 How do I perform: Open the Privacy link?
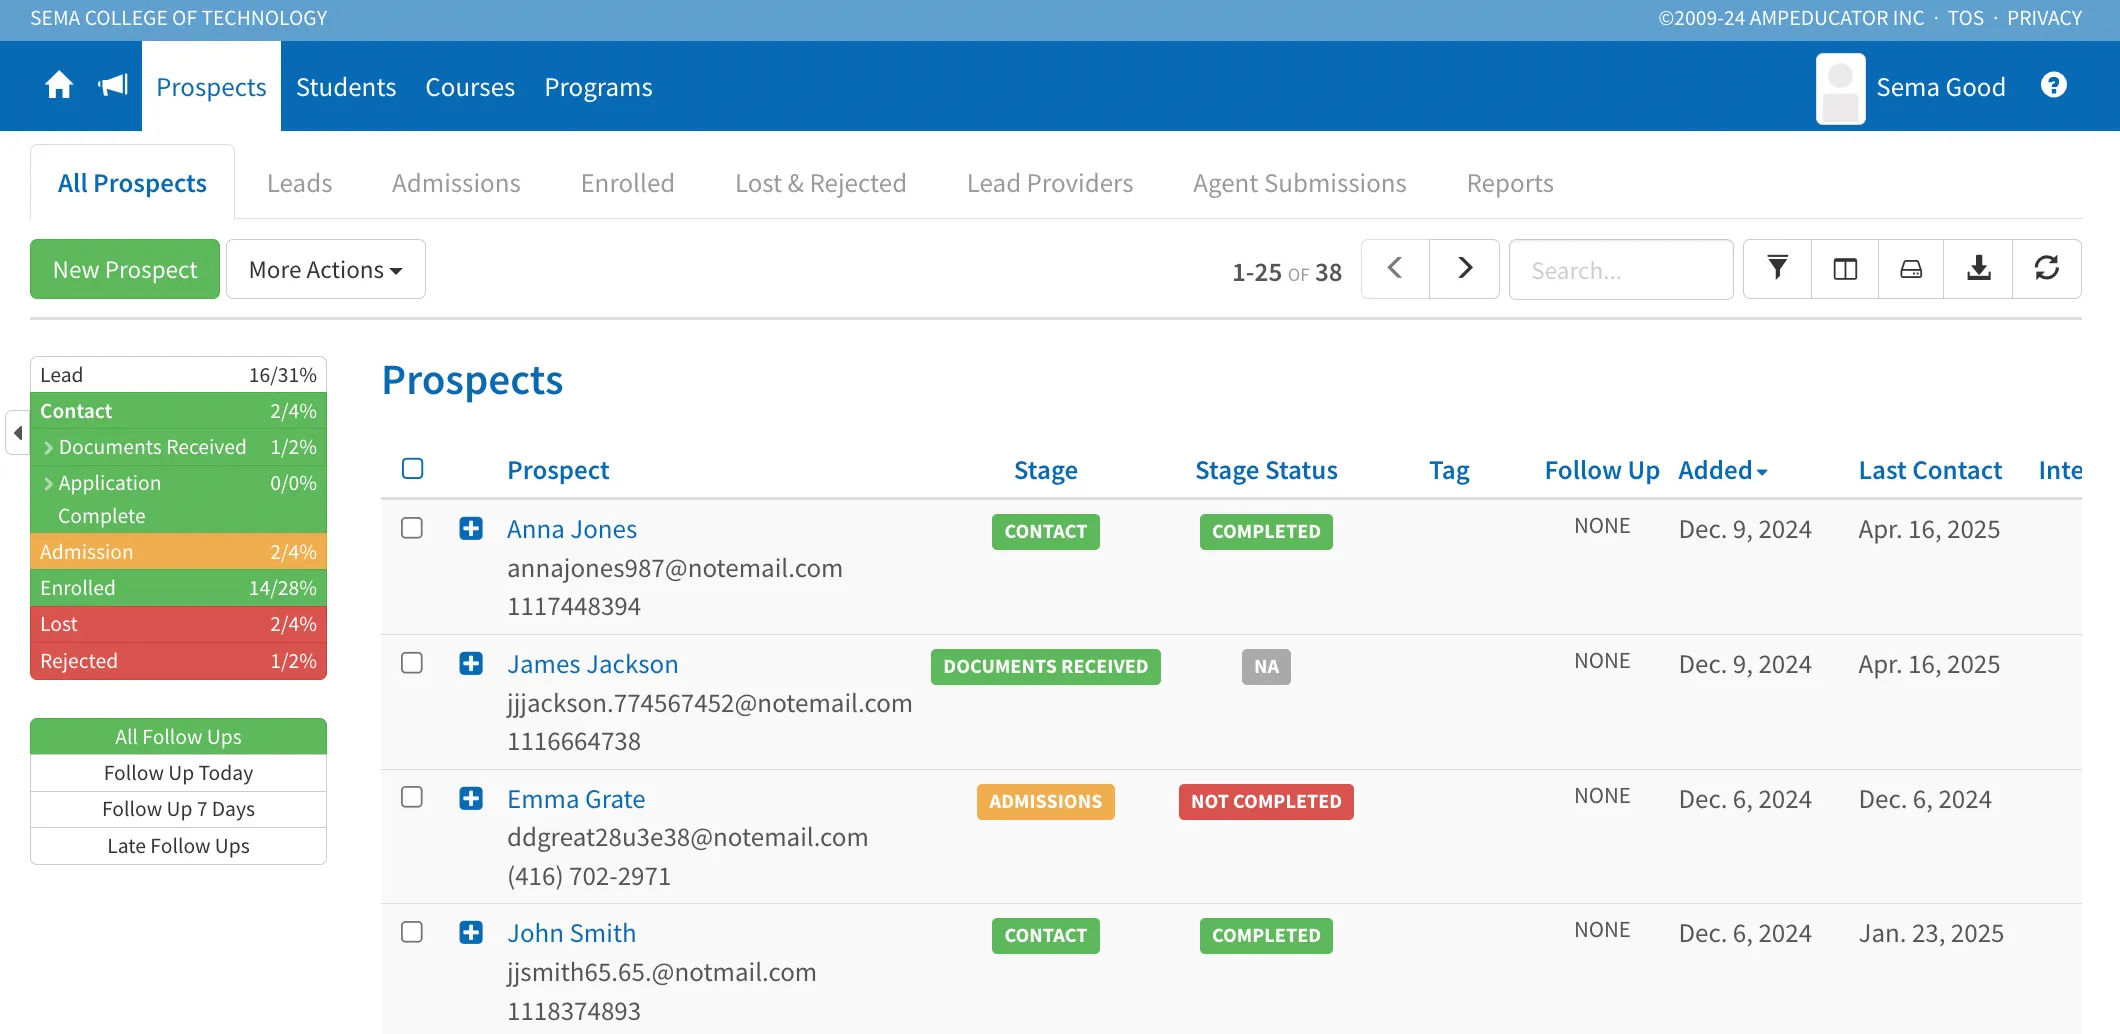2044,18
